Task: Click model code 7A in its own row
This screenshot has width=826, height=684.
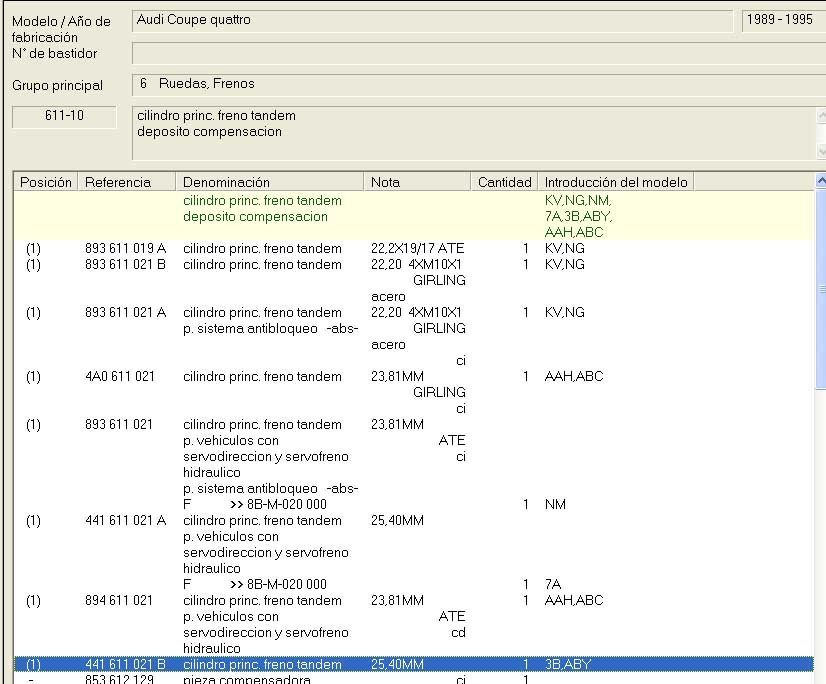Action: (x=553, y=584)
